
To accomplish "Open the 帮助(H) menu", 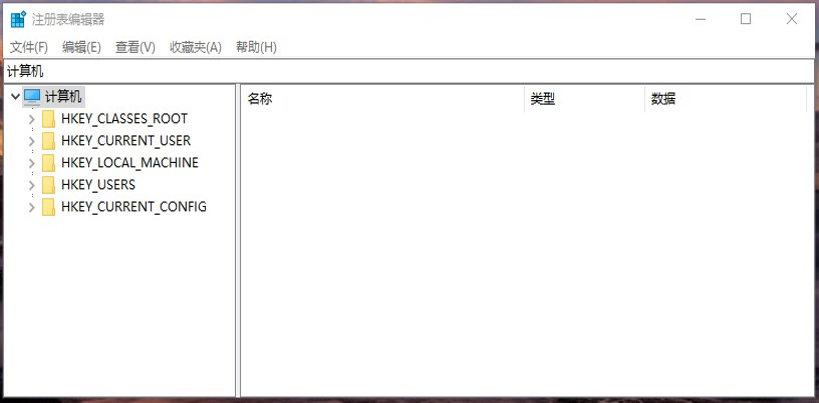I will [x=256, y=47].
